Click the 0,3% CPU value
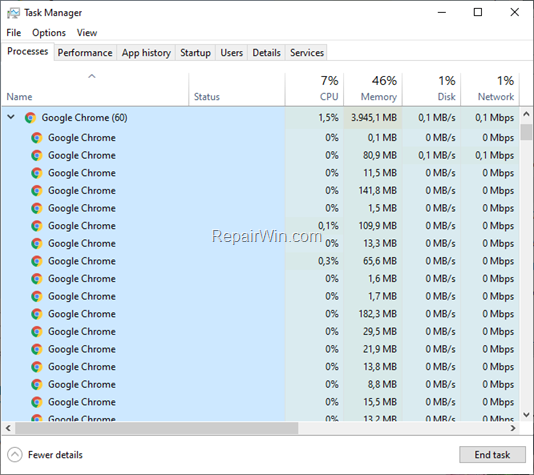 coord(328,261)
